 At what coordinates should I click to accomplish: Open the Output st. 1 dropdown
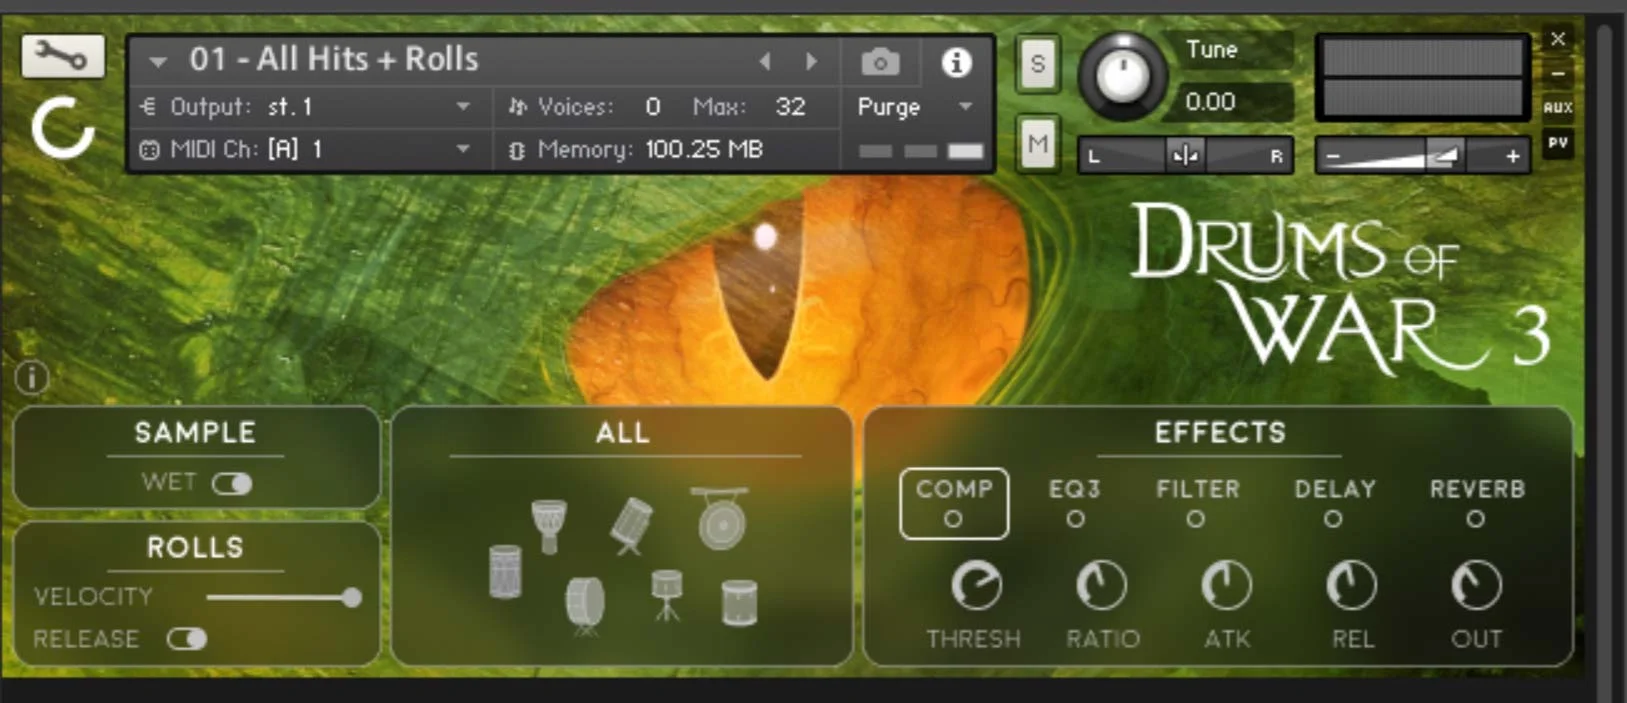tap(305, 106)
